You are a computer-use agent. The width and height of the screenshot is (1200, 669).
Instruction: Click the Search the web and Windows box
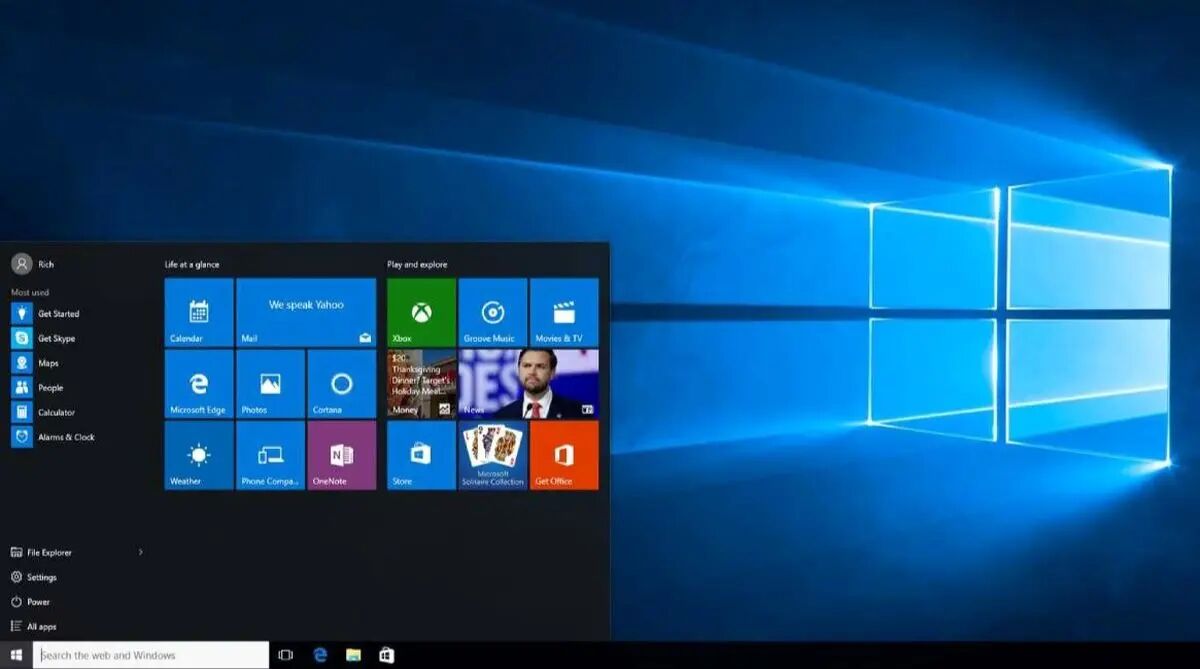[151, 655]
